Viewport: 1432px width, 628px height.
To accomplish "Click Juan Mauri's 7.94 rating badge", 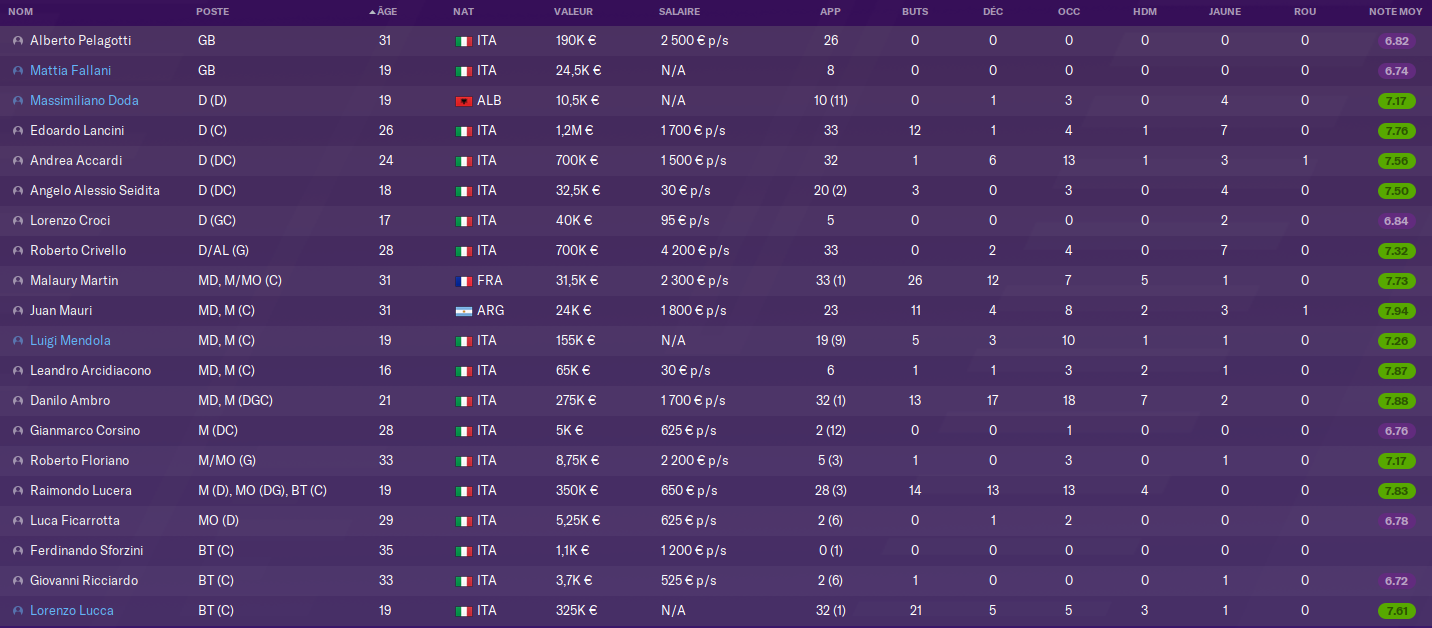I will tap(1397, 311).
